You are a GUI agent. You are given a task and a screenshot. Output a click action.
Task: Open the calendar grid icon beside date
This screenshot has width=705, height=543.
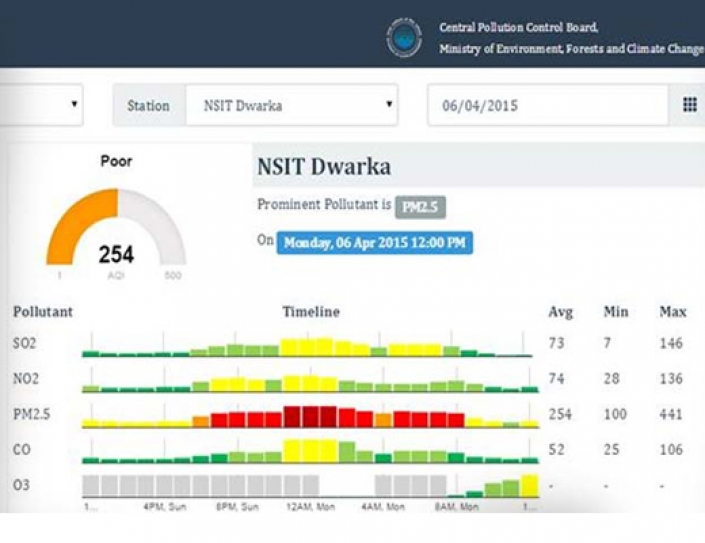(x=690, y=105)
